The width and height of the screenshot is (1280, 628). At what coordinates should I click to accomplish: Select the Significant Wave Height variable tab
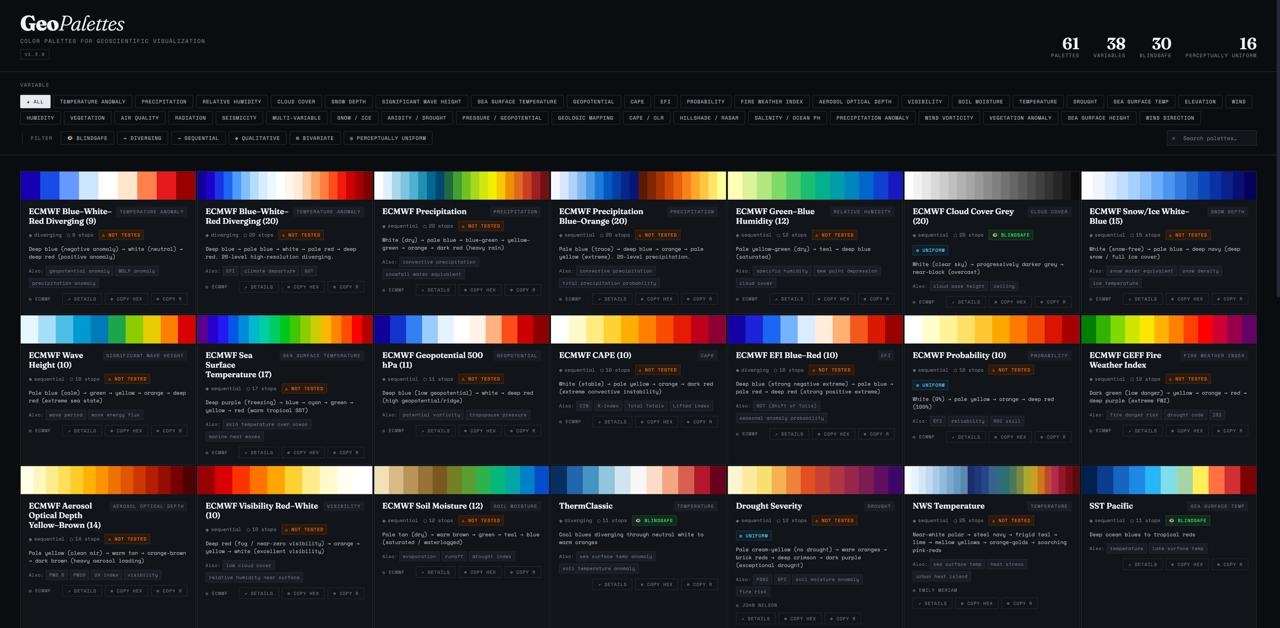point(421,101)
